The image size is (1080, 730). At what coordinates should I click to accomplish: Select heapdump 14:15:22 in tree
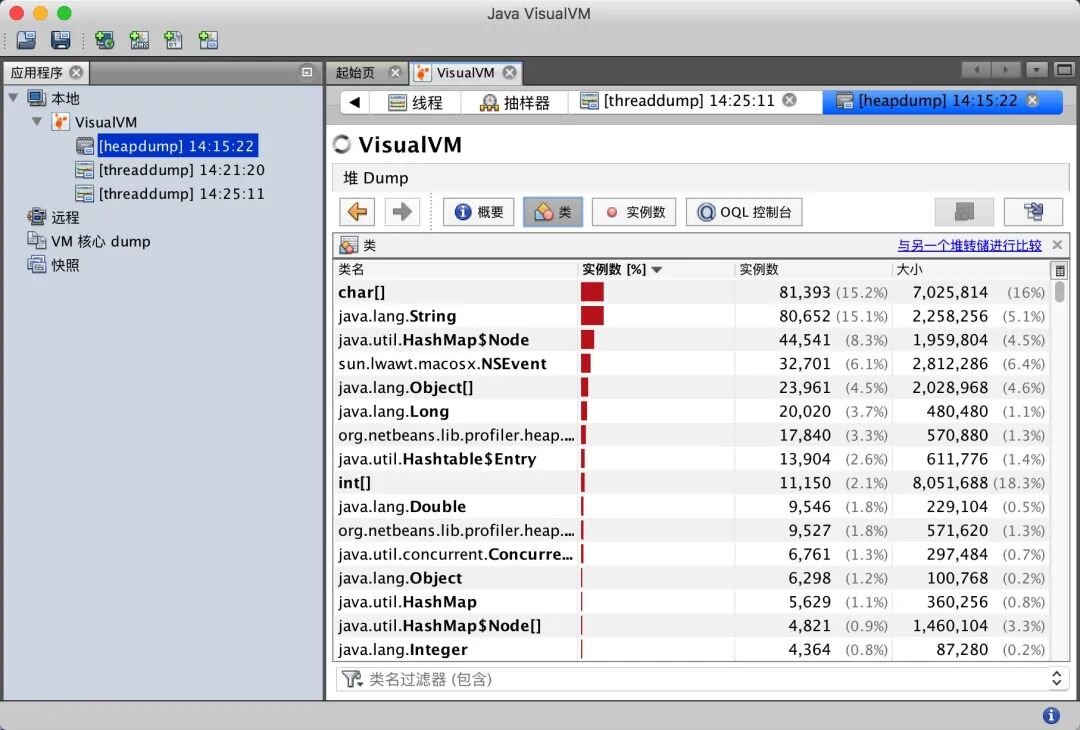pyautogui.click(x=167, y=146)
